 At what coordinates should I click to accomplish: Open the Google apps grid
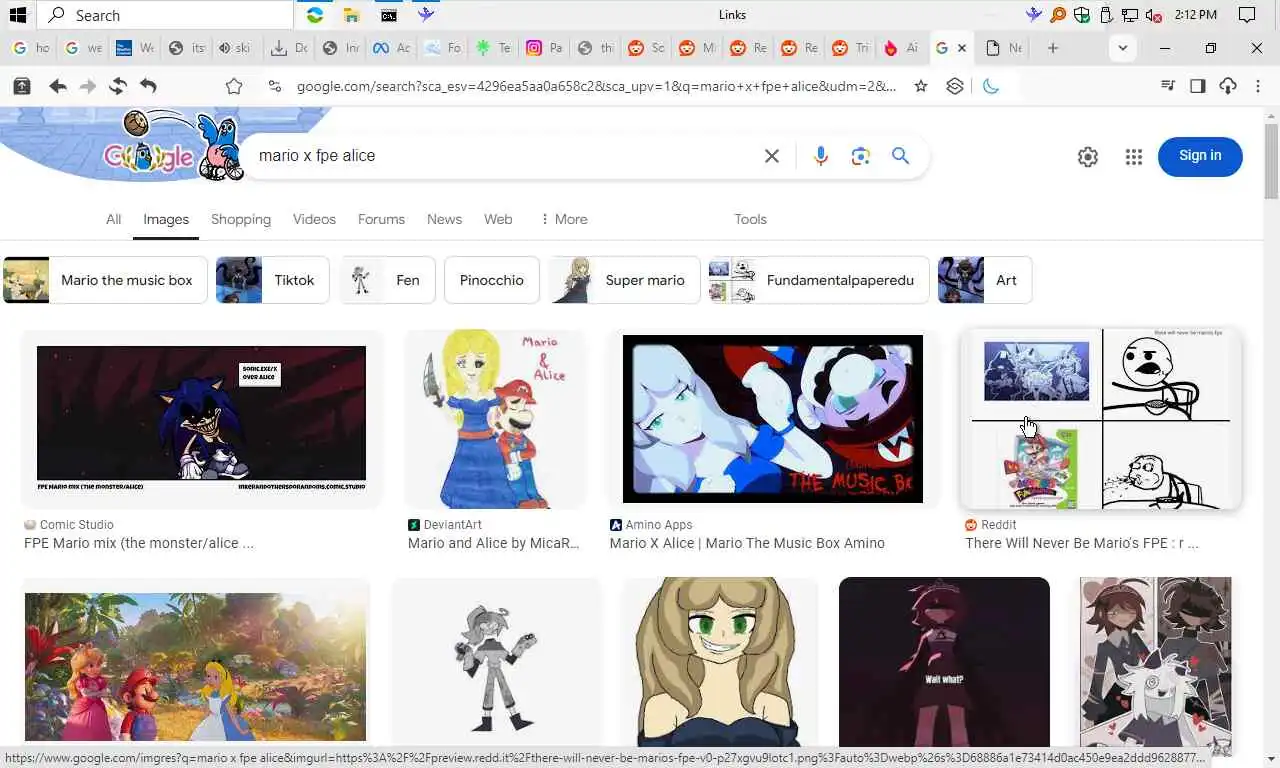(1134, 156)
